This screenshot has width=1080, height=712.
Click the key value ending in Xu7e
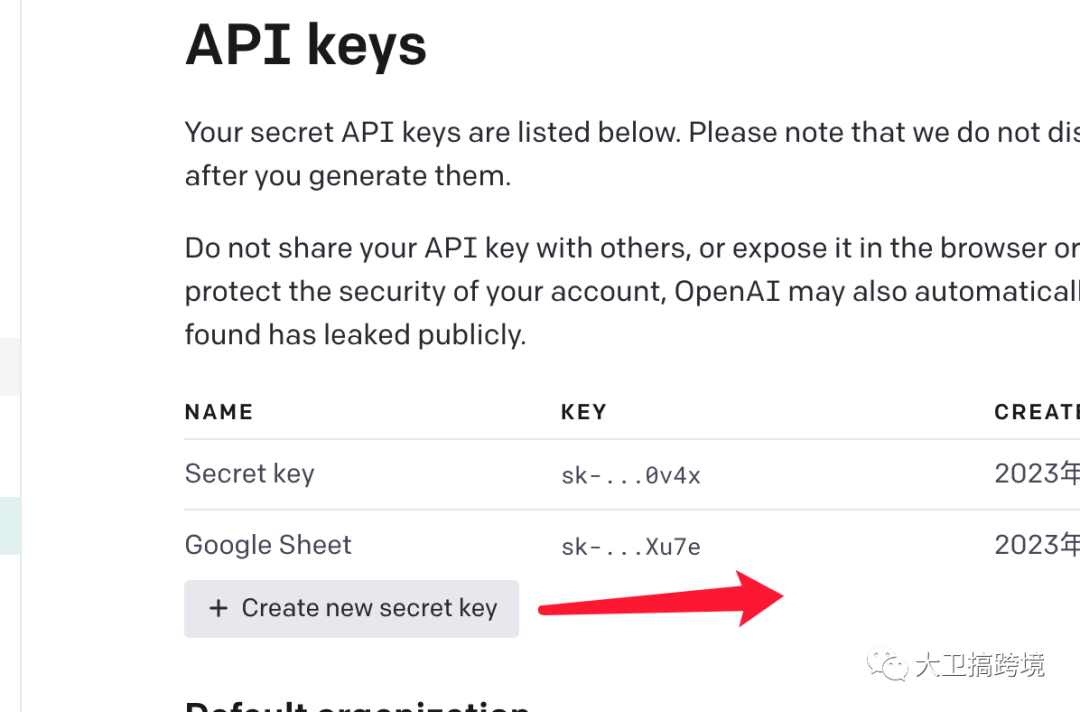coord(631,547)
